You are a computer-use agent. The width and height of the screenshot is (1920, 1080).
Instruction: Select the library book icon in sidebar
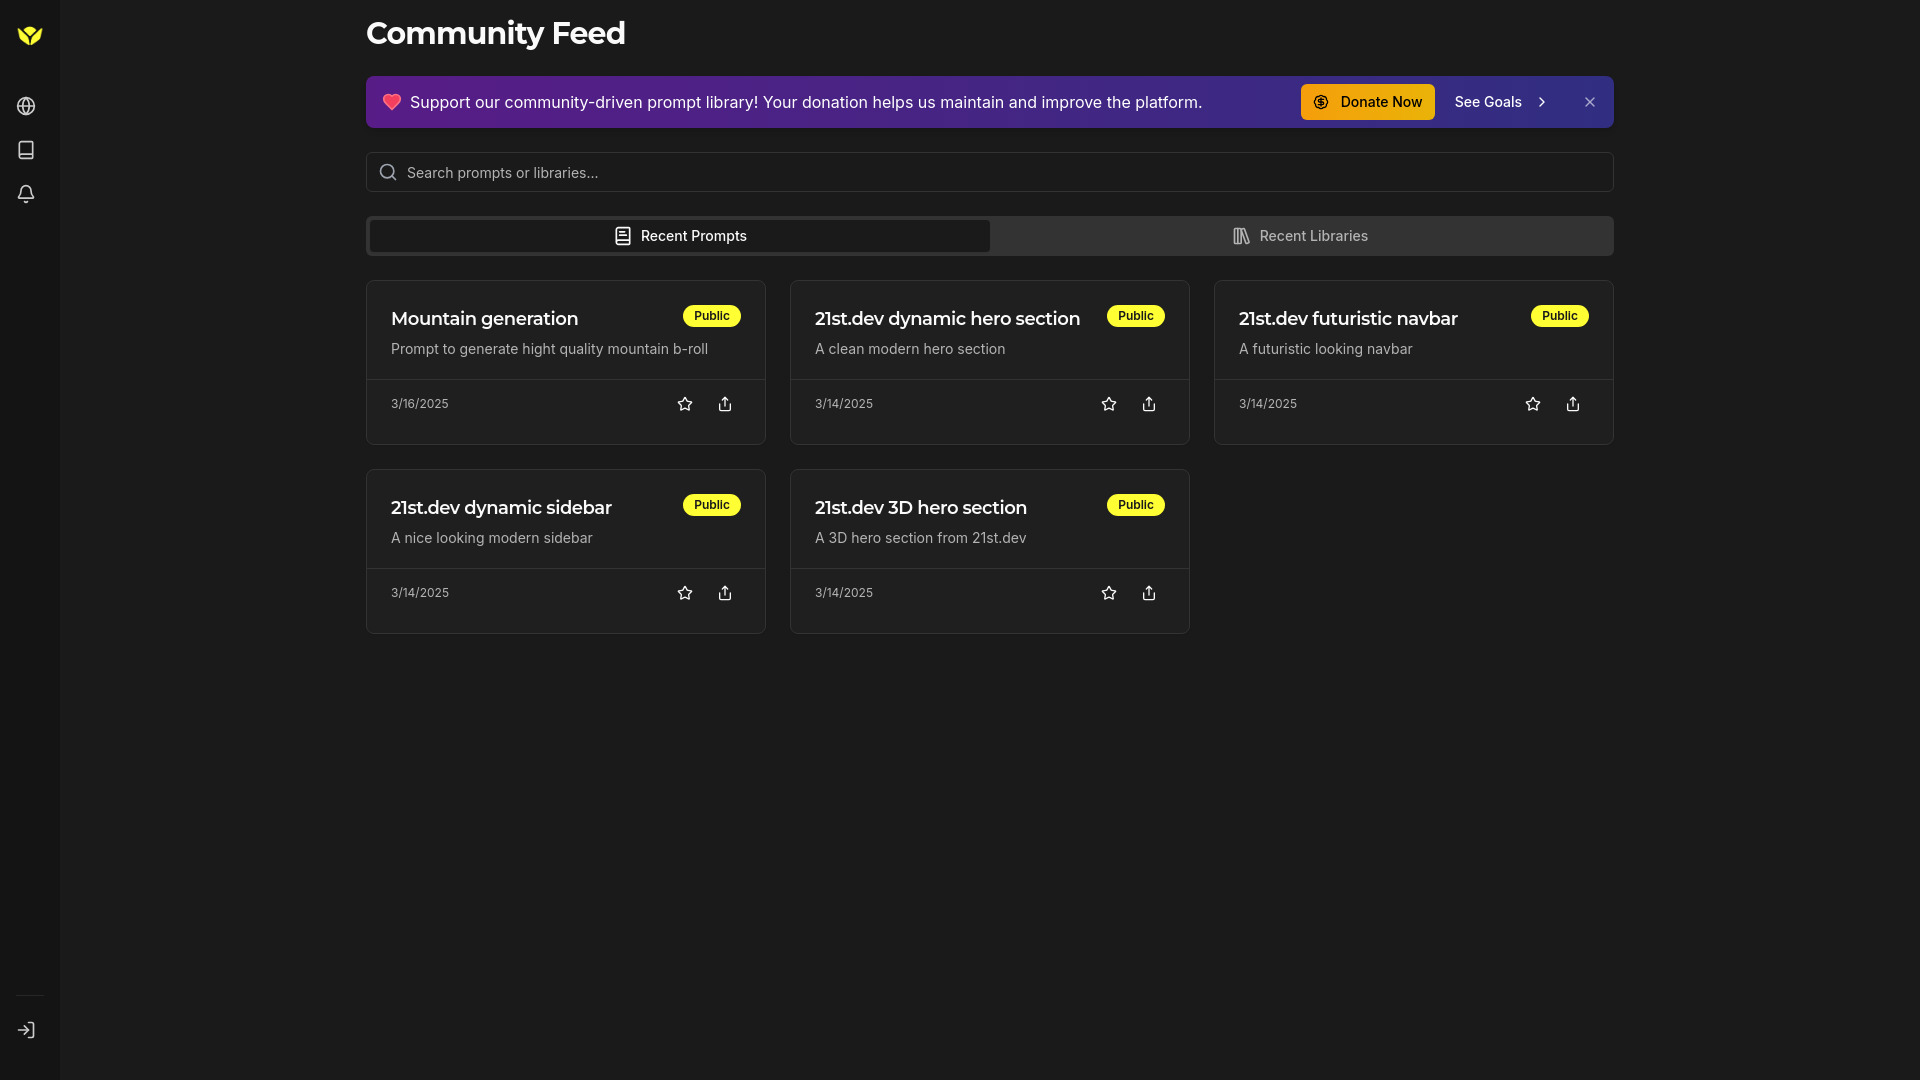pyautogui.click(x=26, y=150)
